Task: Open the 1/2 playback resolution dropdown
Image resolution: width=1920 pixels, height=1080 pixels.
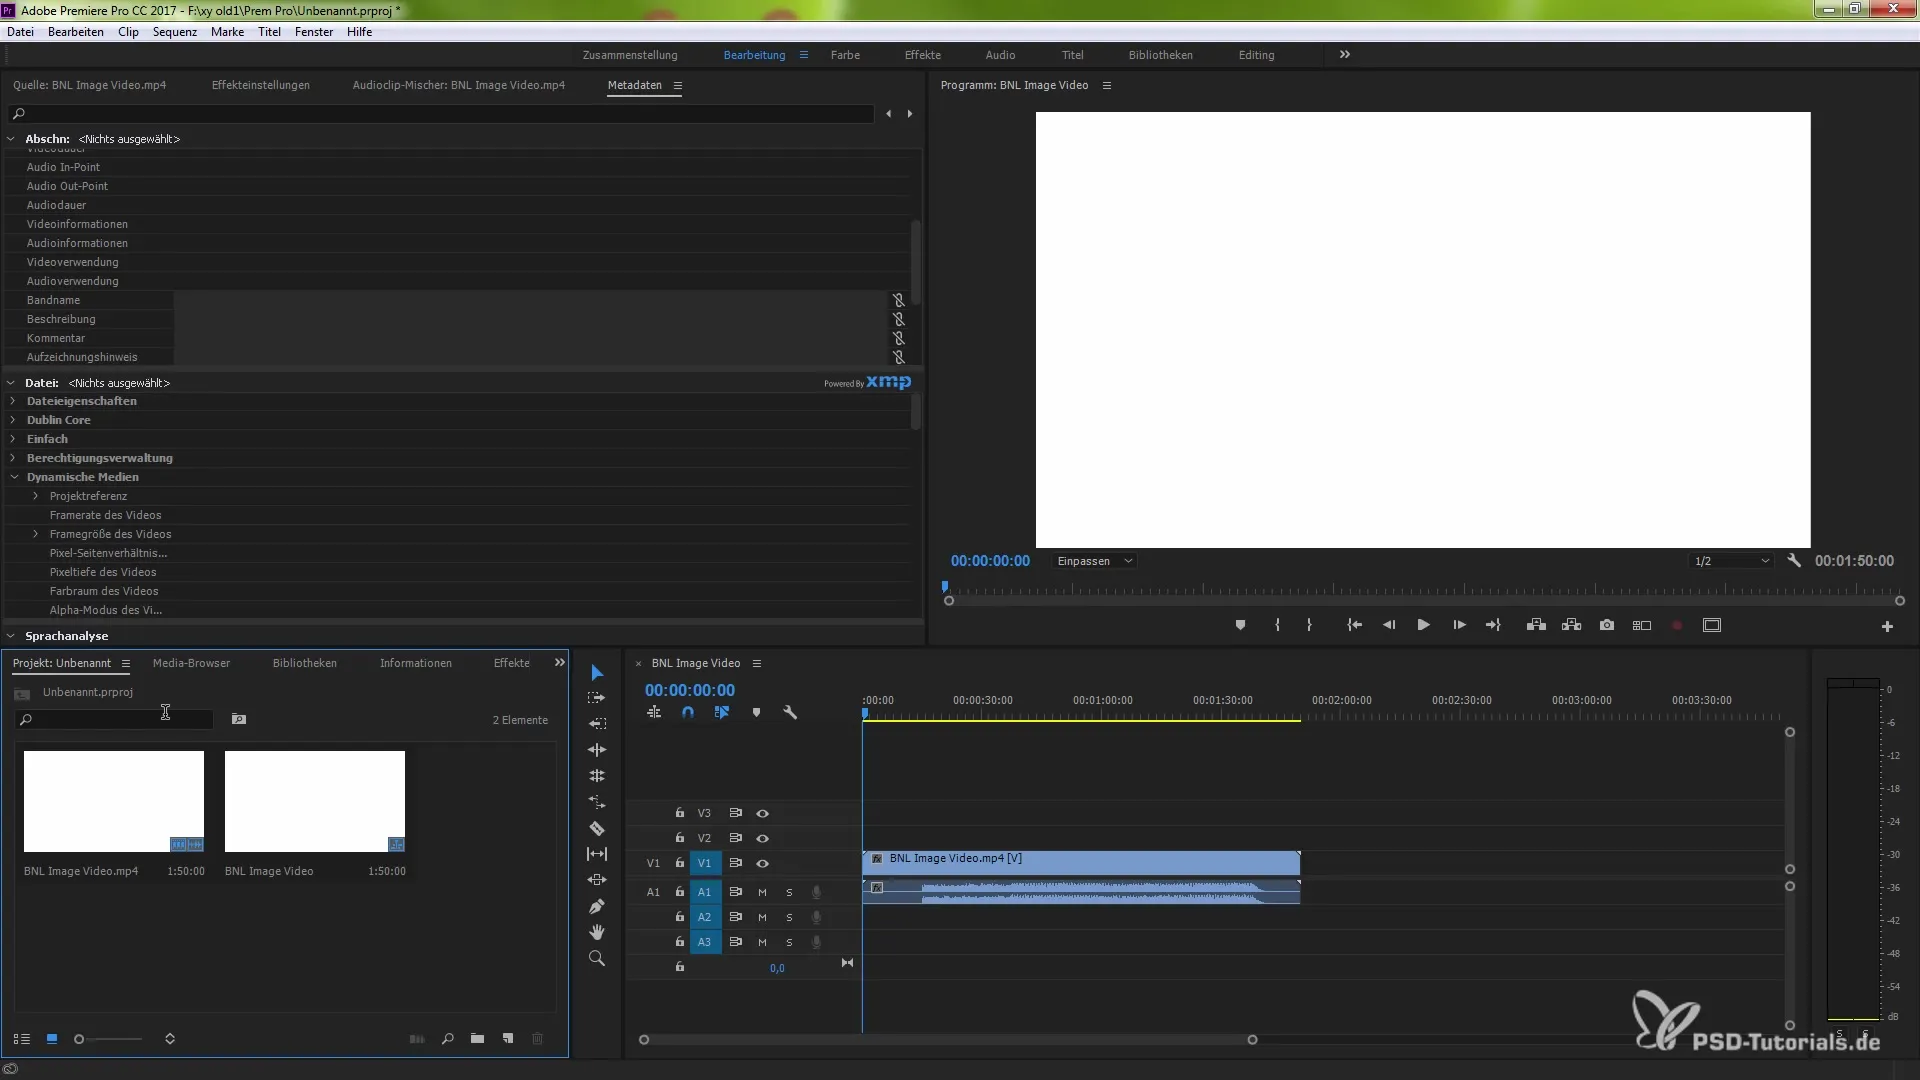Action: (1731, 561)
